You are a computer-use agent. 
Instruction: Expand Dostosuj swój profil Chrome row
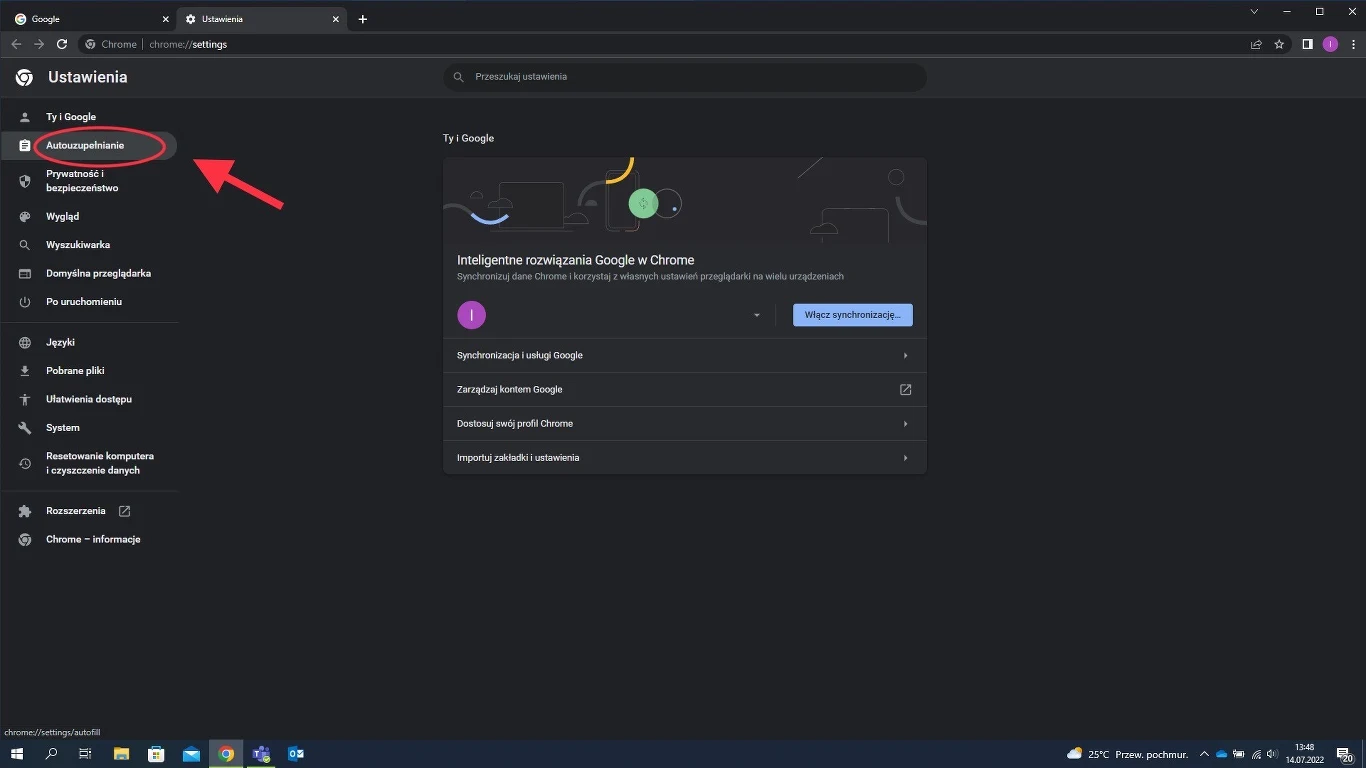[x=684, y=423]
